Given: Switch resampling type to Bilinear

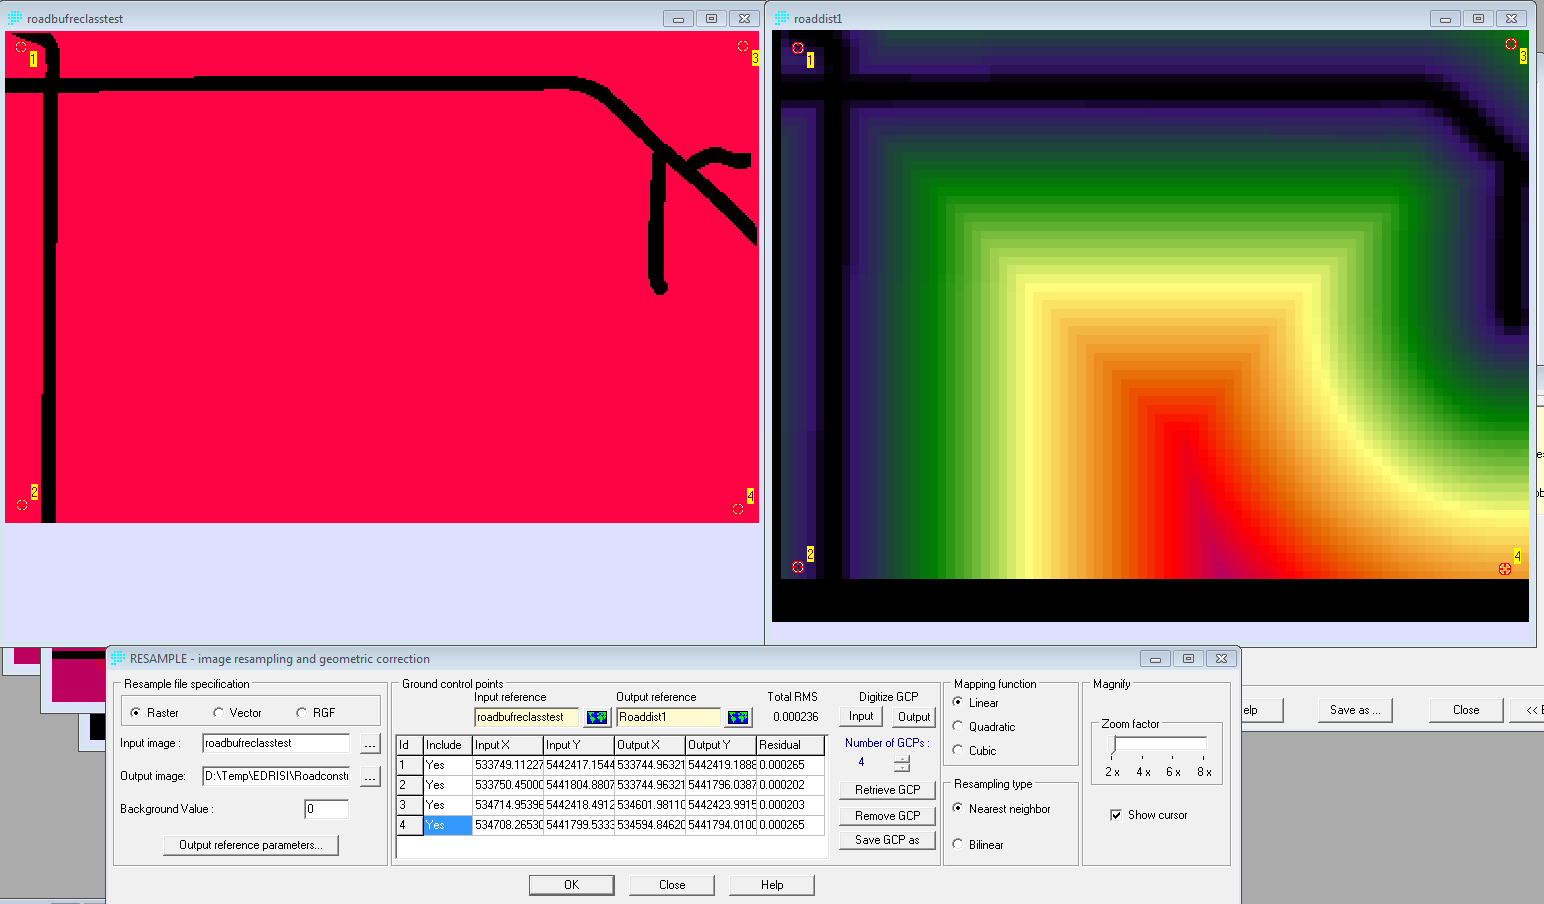Looking at the screenshot, I should [x=958, y=844].
